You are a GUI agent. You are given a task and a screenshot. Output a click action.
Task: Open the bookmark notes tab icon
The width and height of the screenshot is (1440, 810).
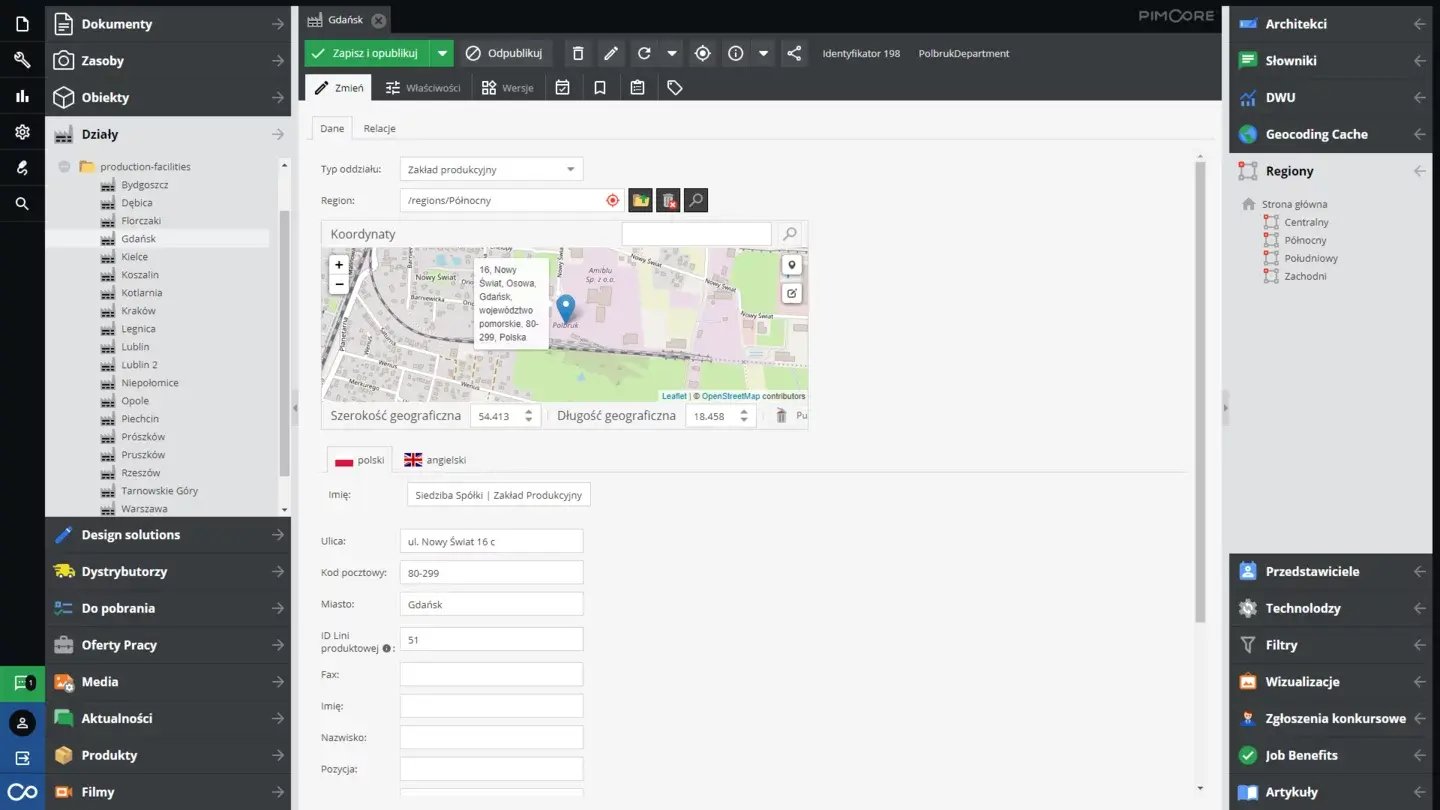point(600,88)
